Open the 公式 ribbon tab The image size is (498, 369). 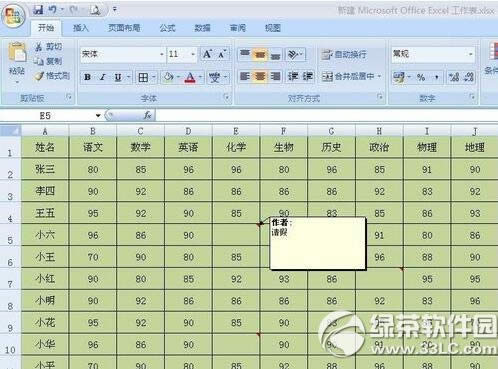[167, 28]
